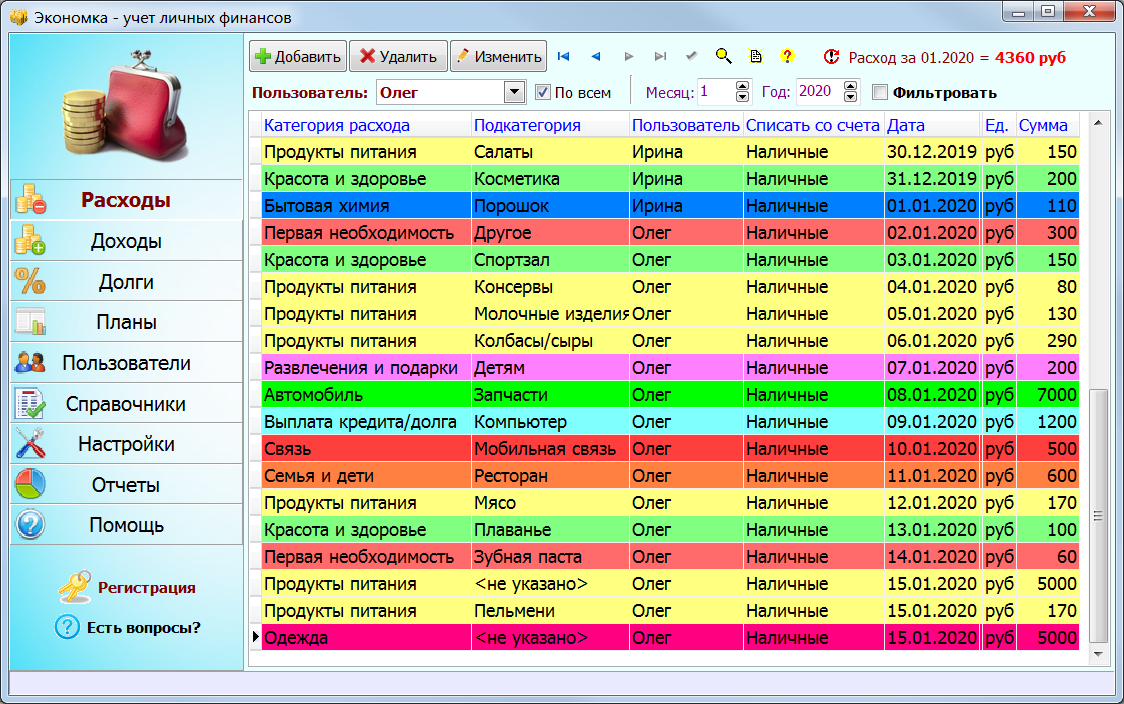Open the Расходы section
Viewport: 1124px width, 704px height.
[x=127, y=199]
